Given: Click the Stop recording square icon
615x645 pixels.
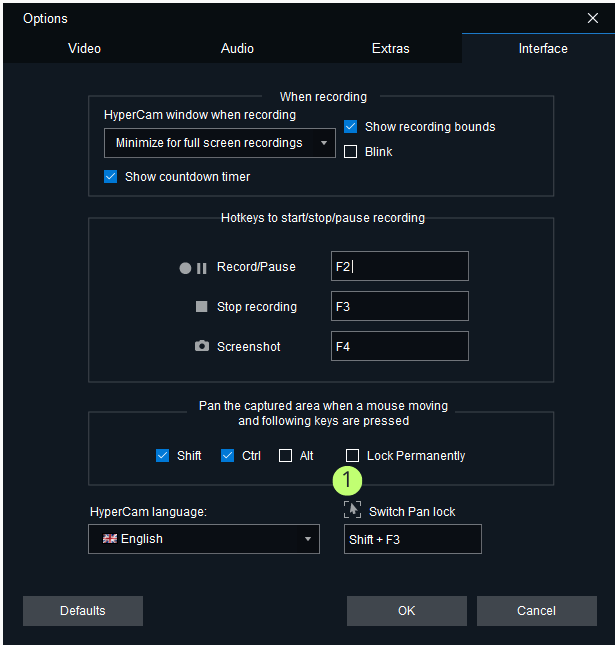Looking at the screenshot, I should pos(201,306).
